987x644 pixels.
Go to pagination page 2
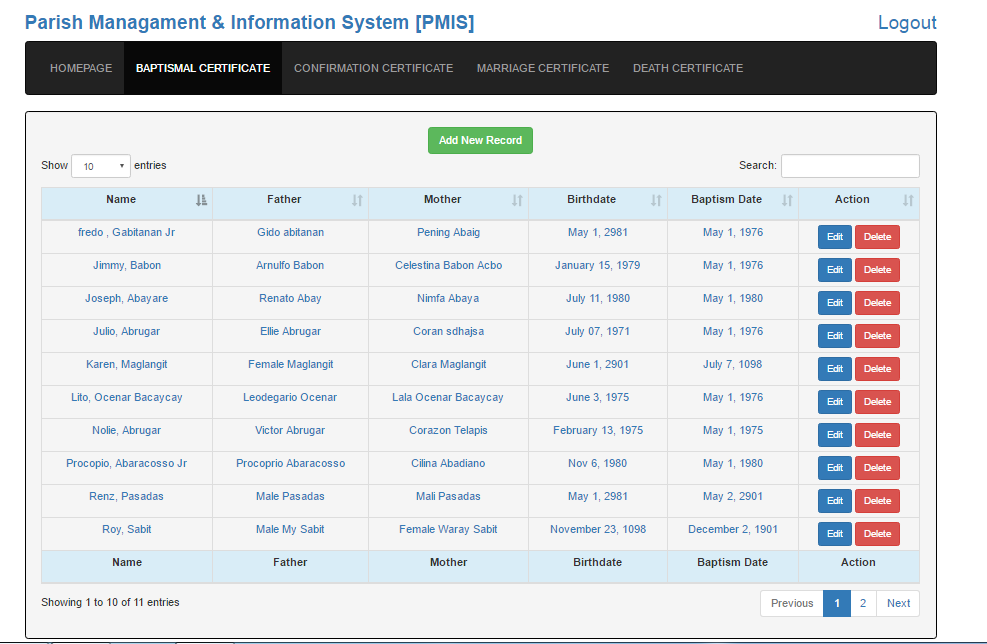point(863,603)
